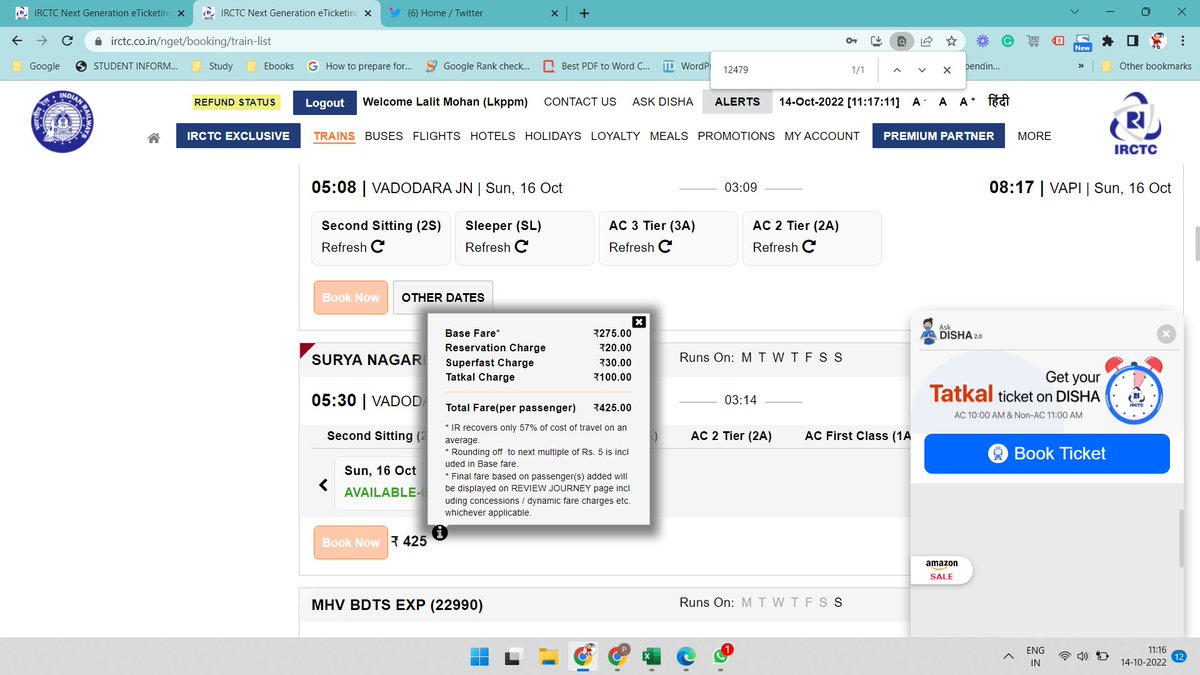Image resolution: width=1200 pixels, height=675 pixels.
Task: Toggle Chrome side panel icon
Action: [1132, 41]
